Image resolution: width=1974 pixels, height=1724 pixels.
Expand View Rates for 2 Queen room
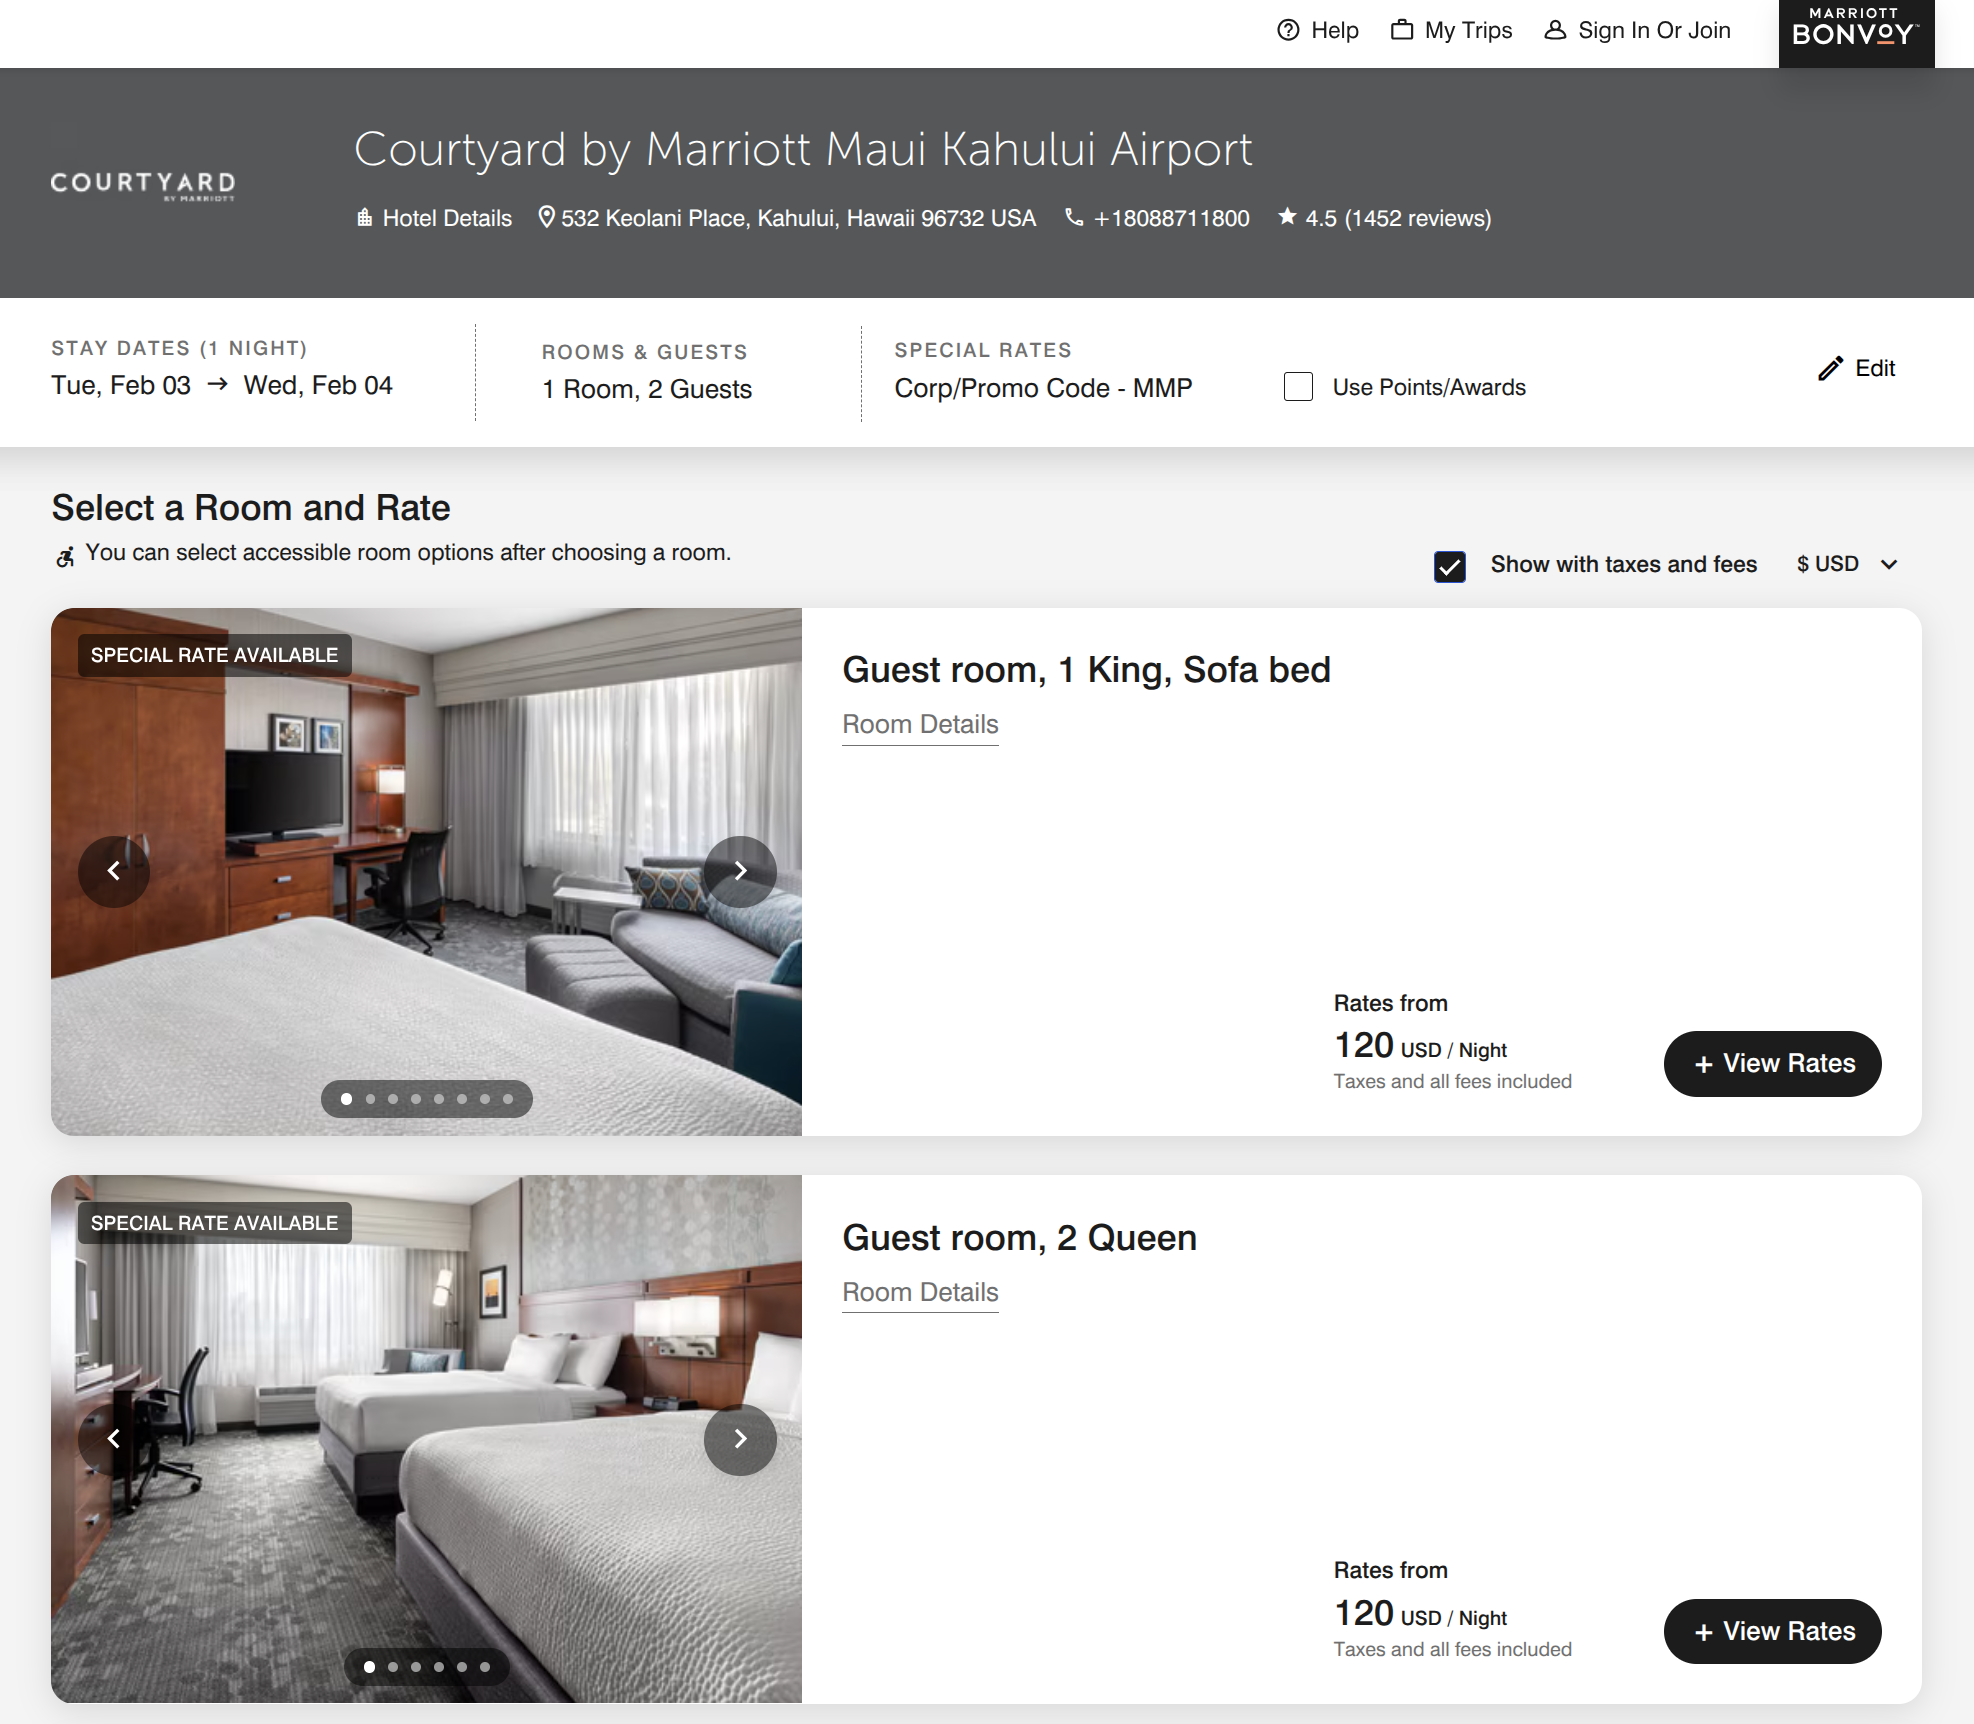click(x=1772, y=1631)
